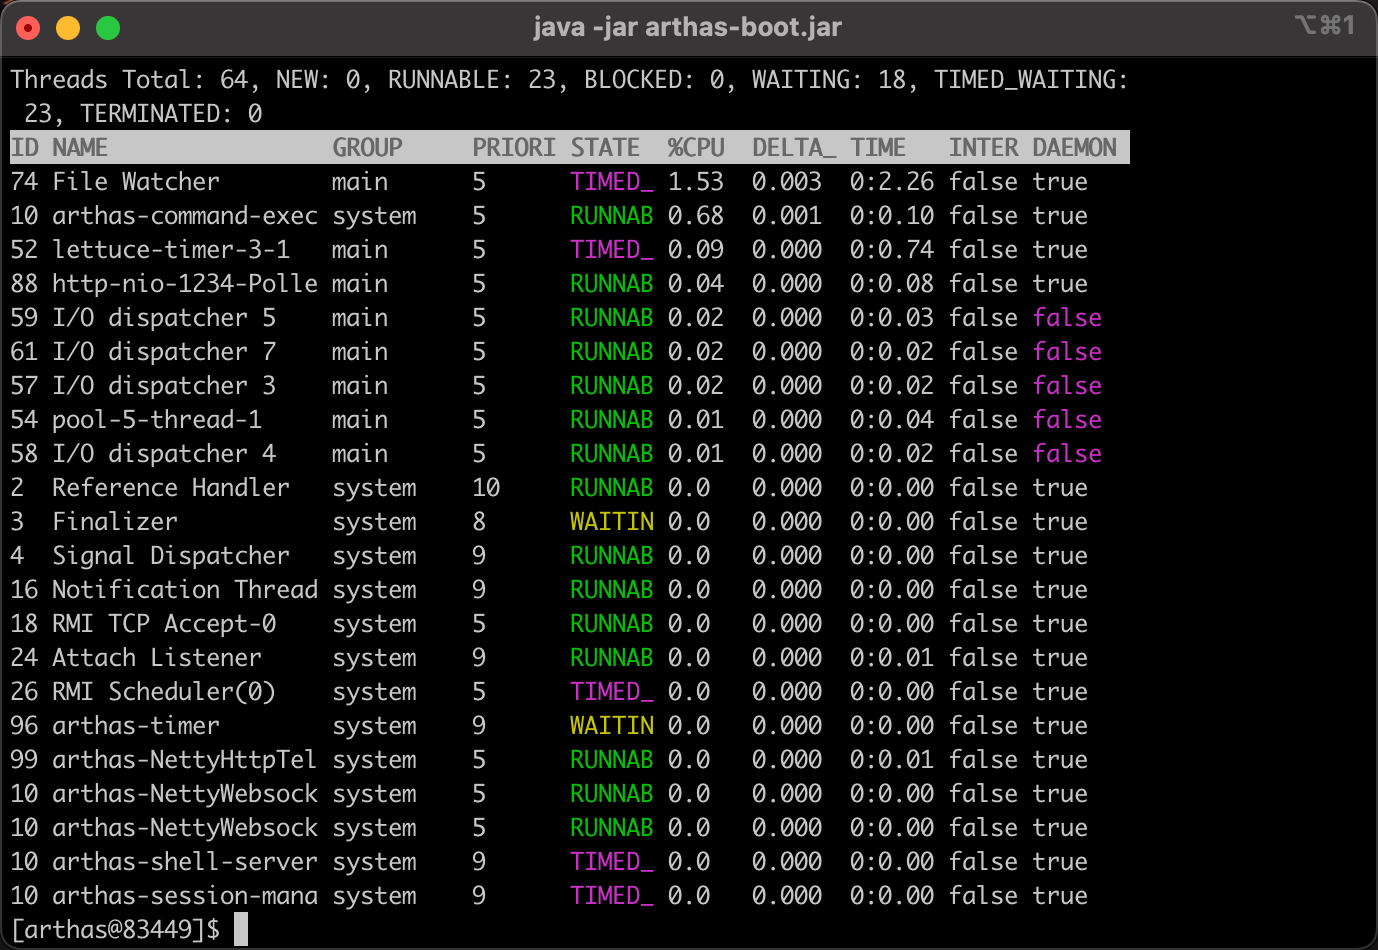
Task: Click the %CPU column header
Action: point(696,148)
